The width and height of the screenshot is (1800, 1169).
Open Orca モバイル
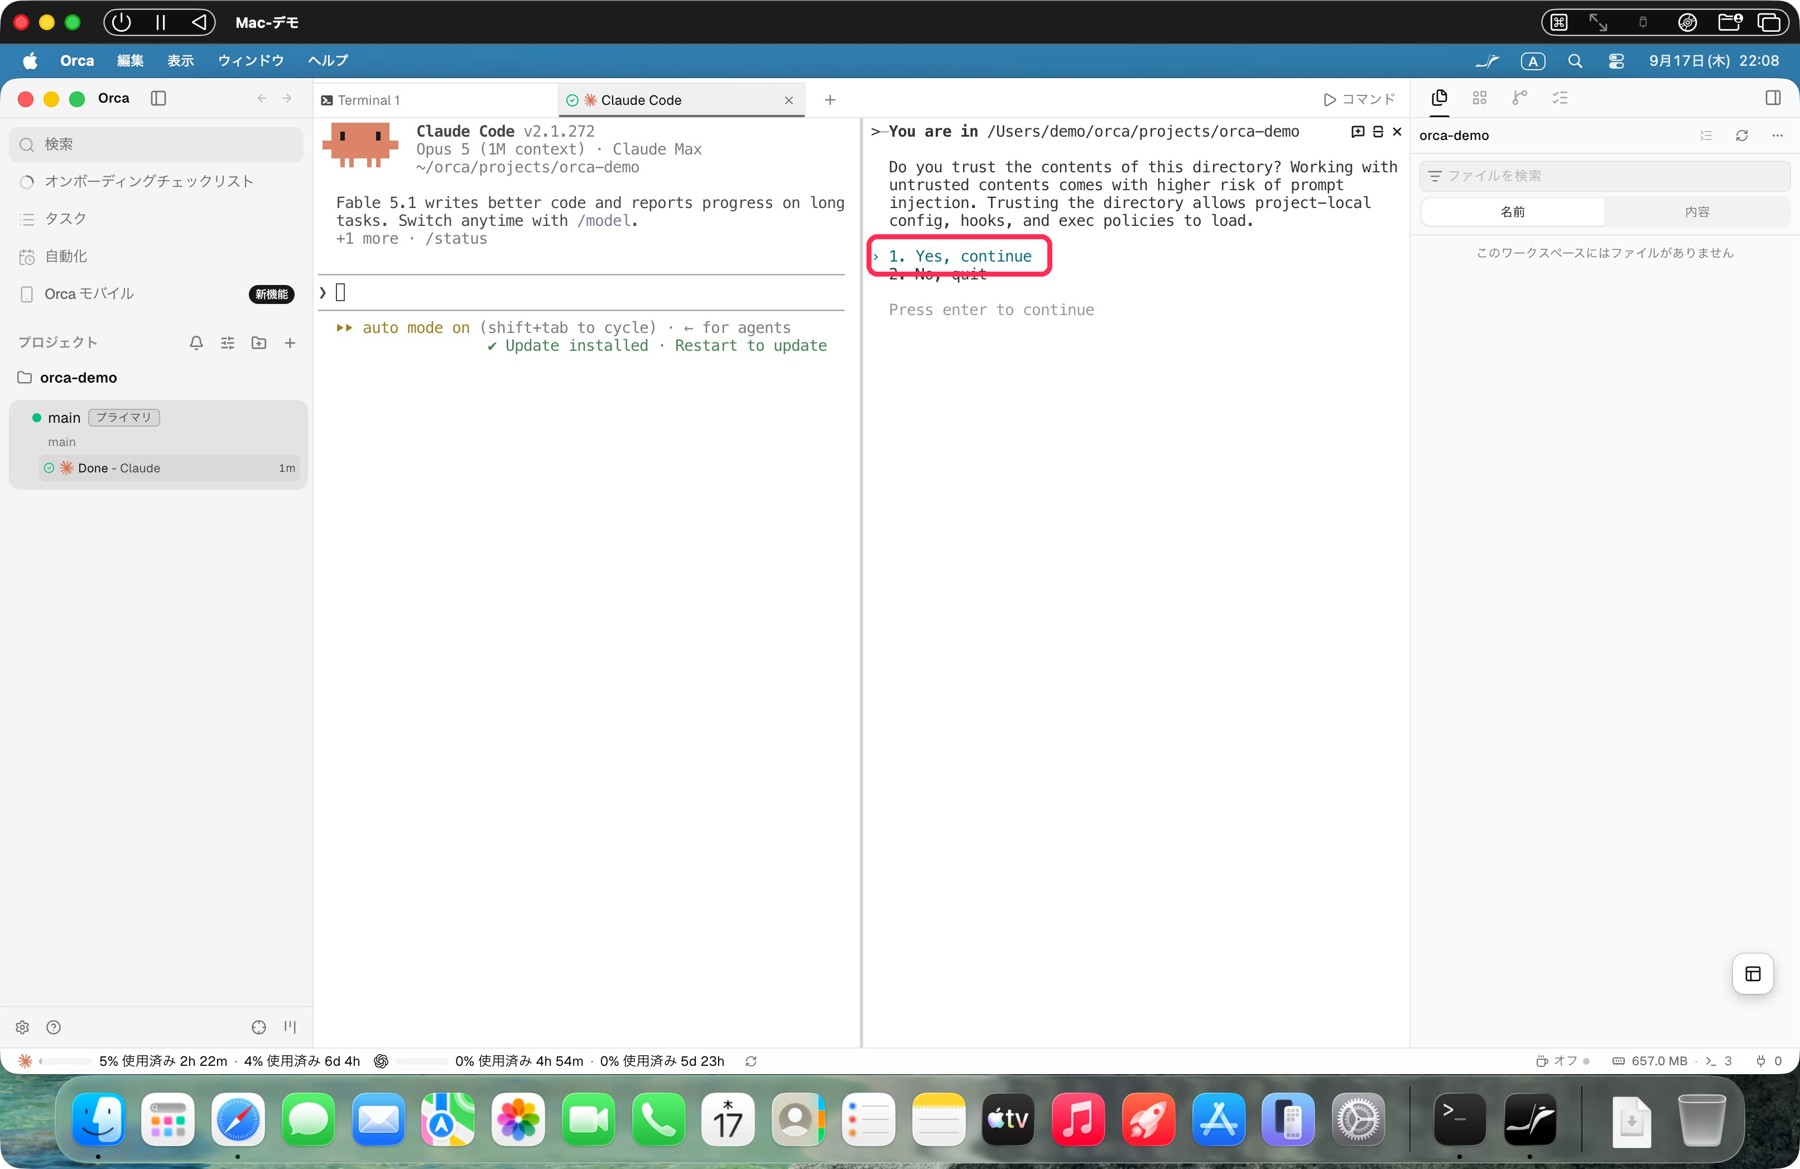point(156,294)
